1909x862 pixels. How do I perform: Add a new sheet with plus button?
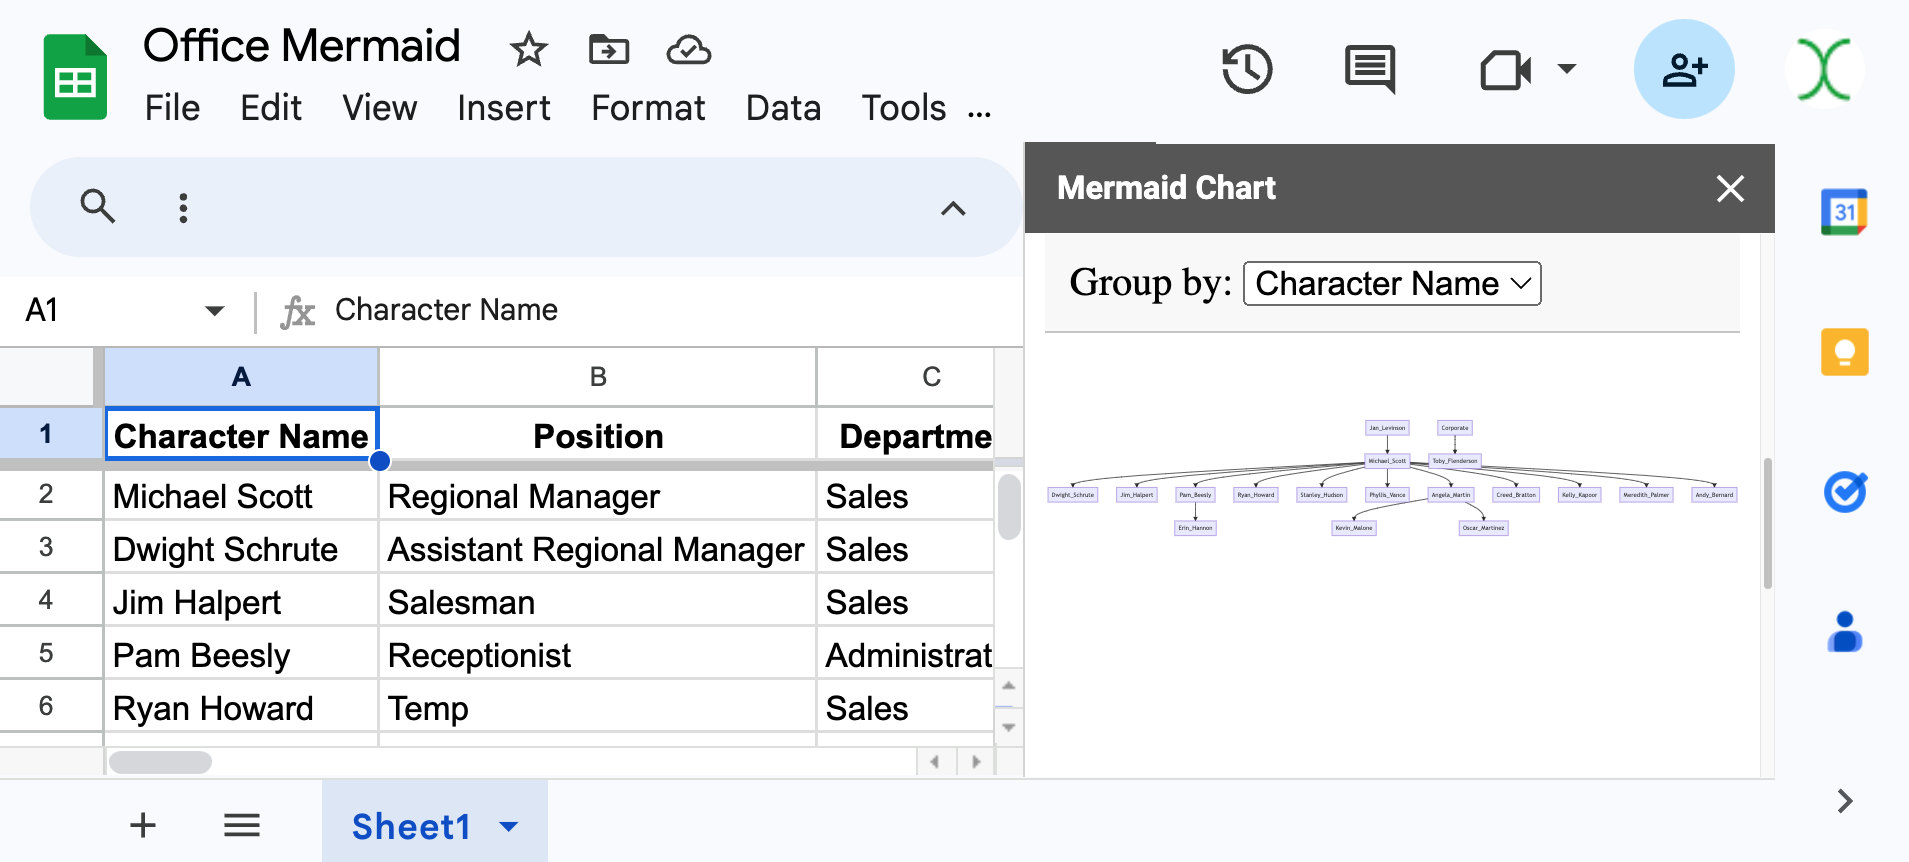143,826
